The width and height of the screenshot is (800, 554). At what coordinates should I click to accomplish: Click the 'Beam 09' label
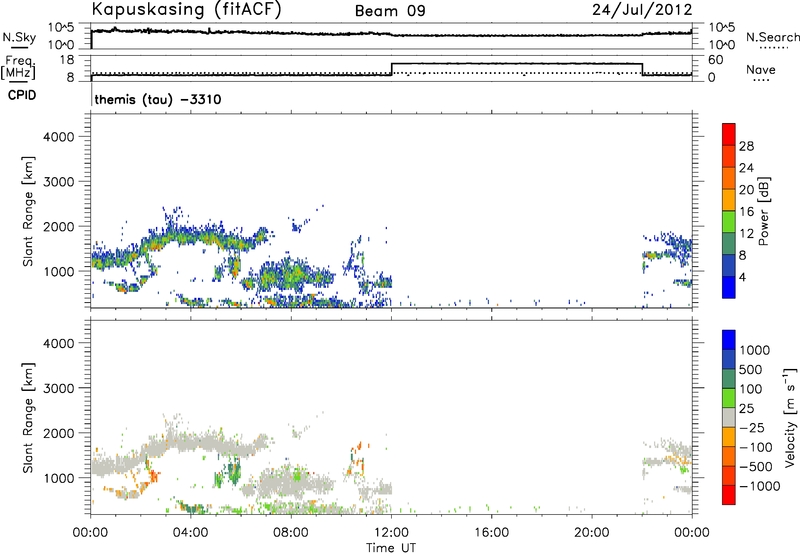coord(390,11)
